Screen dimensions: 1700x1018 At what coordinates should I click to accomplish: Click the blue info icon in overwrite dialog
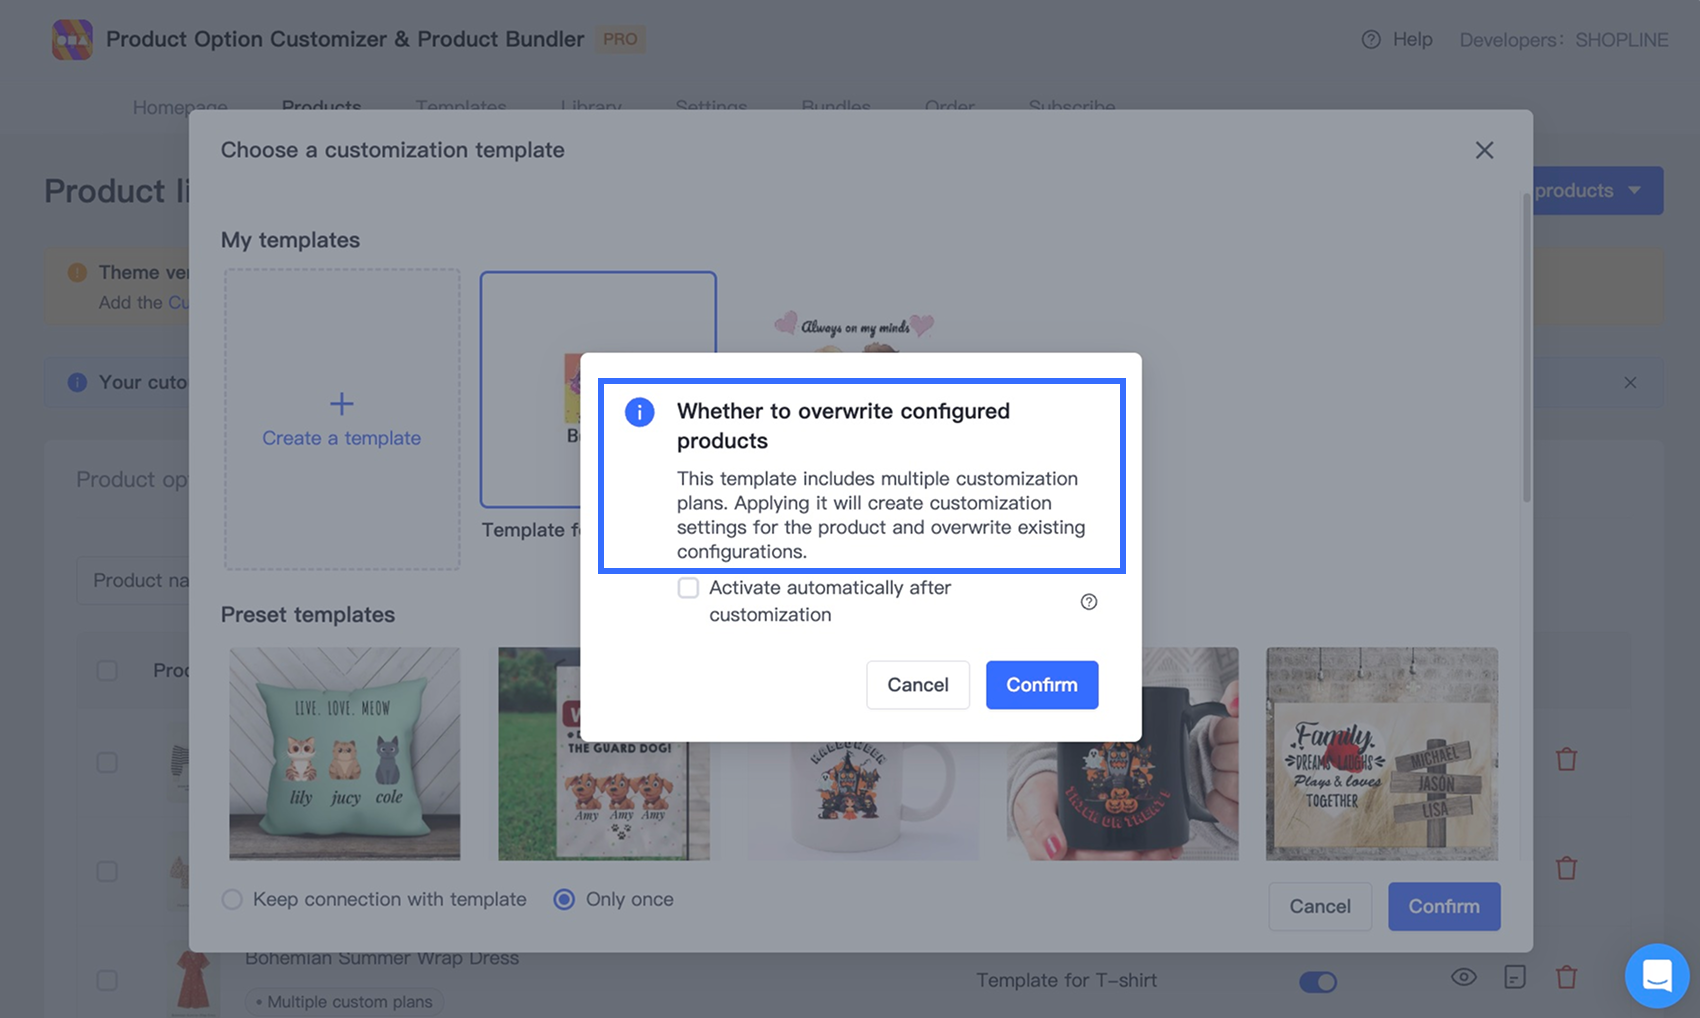click(639, 412)
